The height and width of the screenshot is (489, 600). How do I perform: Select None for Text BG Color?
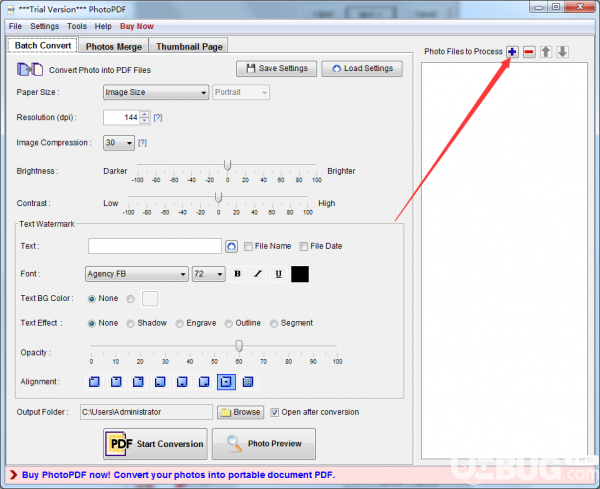click(x=91, y=299)
